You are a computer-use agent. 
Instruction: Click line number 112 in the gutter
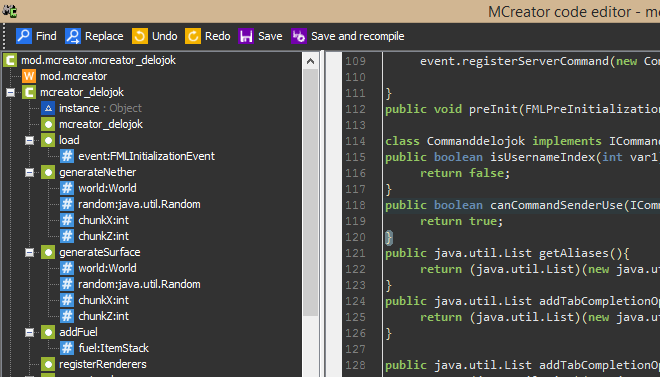[355, 109]
